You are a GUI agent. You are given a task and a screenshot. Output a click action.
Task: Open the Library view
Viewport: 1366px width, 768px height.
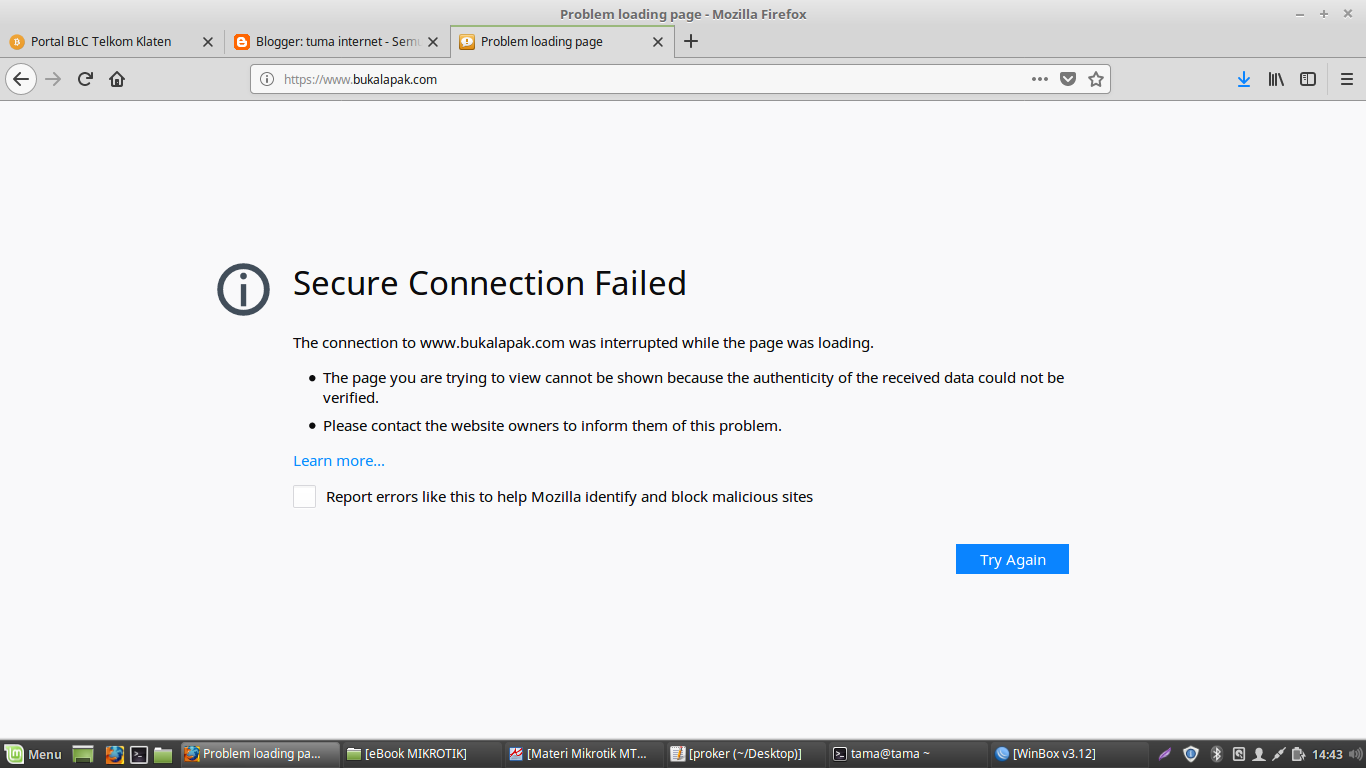point(1276,79)
